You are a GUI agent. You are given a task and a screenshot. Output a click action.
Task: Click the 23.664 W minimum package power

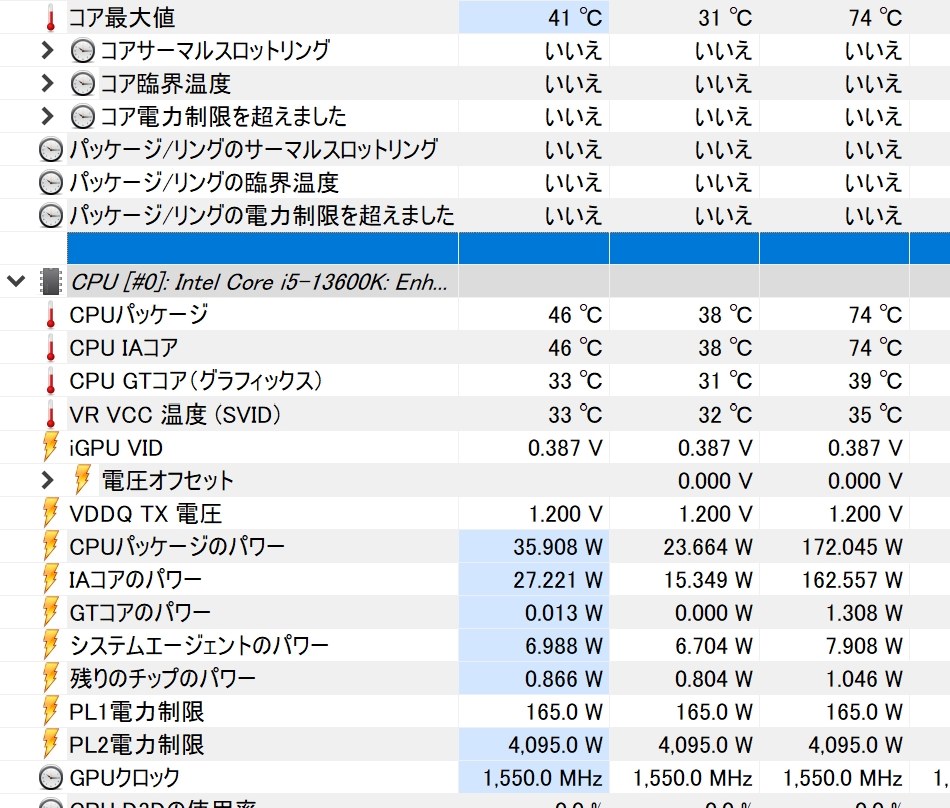(708, 547)
